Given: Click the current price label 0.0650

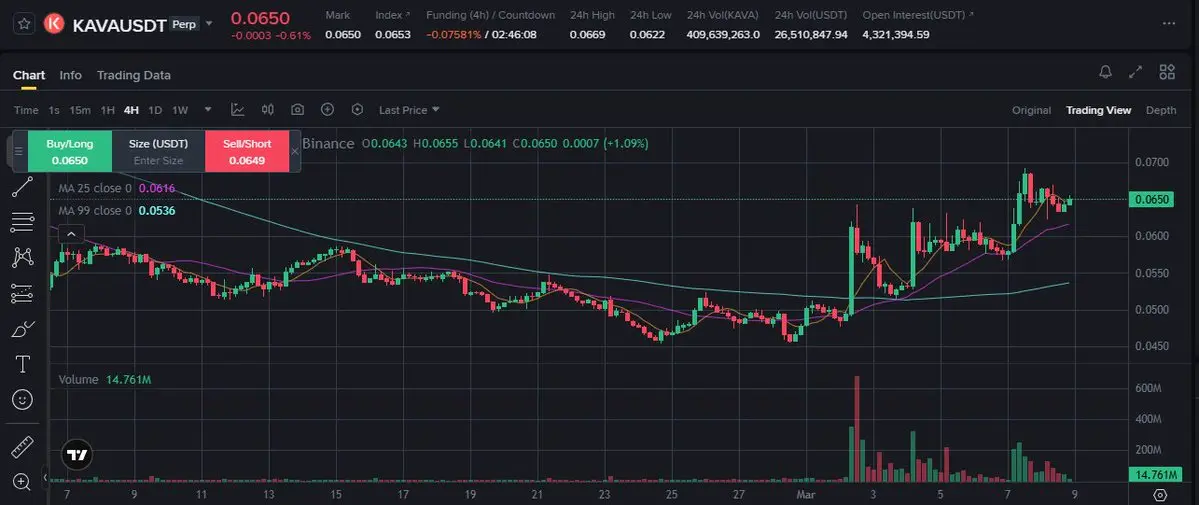Looking at the screenshot, I should click(x=1152, y=200).
